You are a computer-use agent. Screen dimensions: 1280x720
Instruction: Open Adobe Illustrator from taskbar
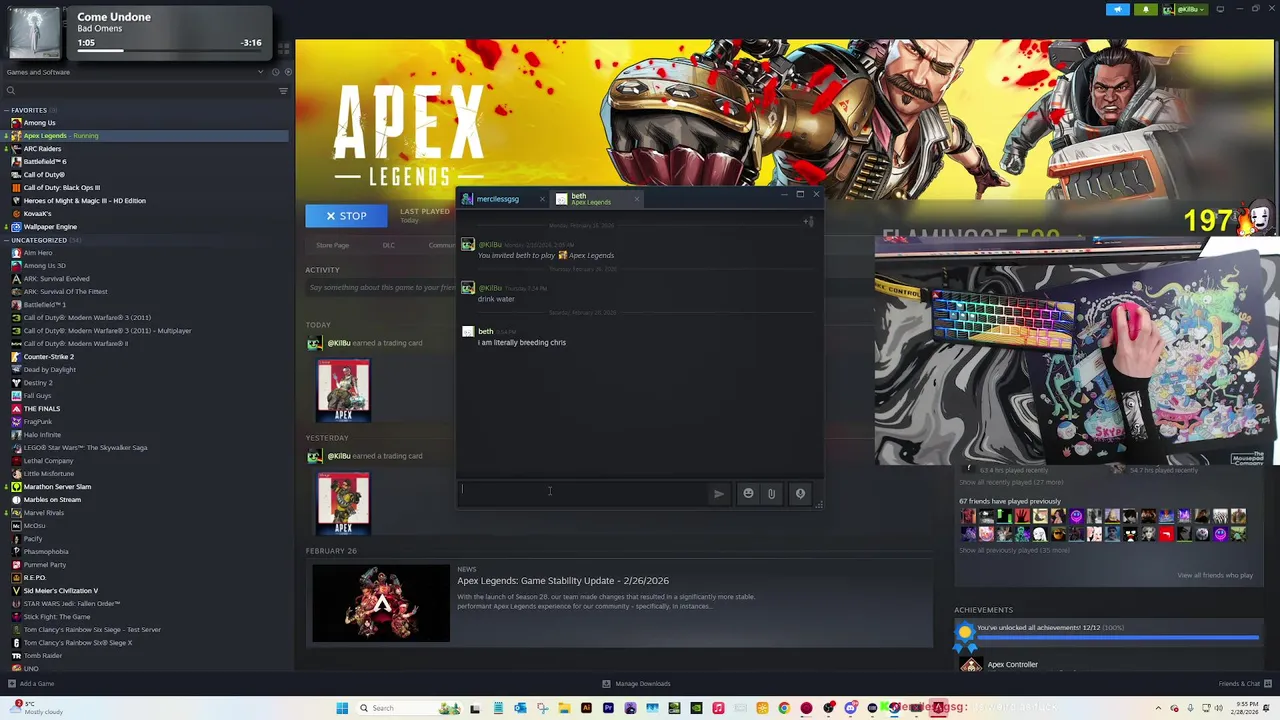pos(586,708)
